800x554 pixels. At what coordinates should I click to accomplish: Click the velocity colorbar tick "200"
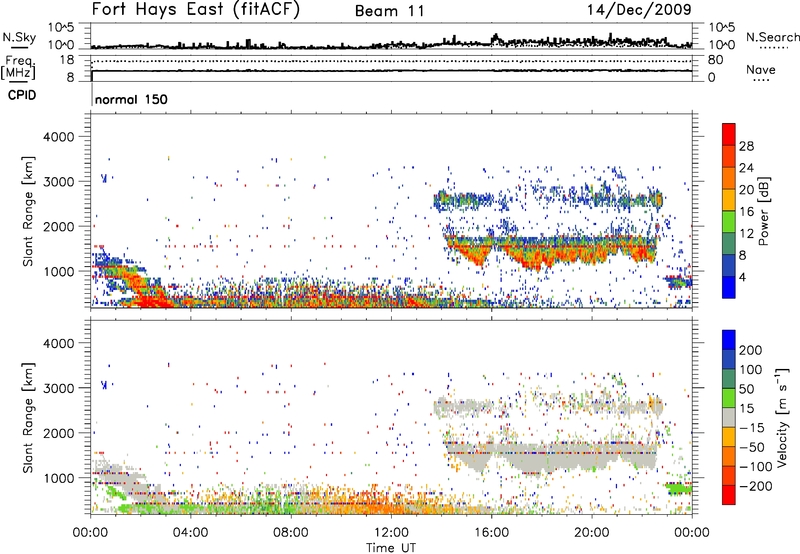coord(751,350)
